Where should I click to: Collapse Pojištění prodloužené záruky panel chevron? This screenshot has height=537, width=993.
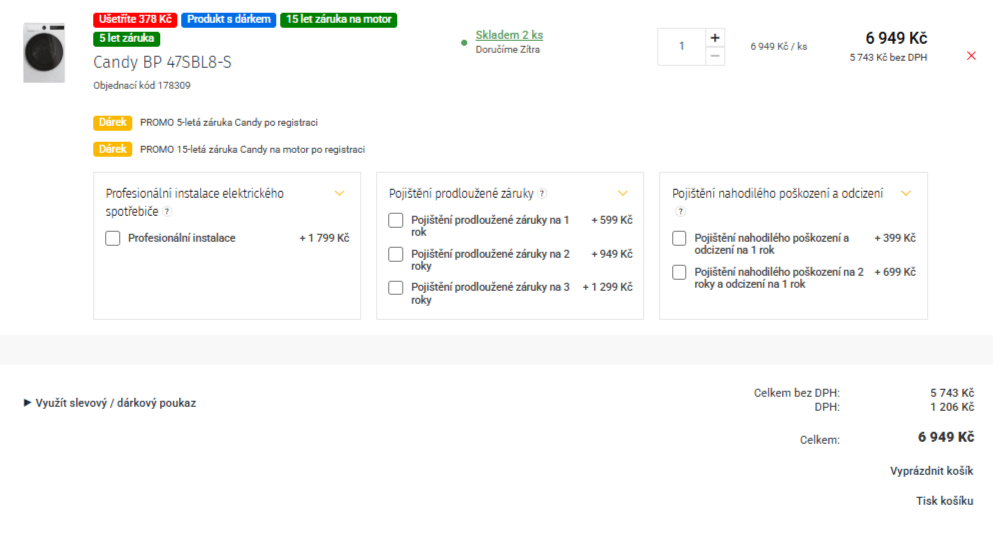coord(623,193)
